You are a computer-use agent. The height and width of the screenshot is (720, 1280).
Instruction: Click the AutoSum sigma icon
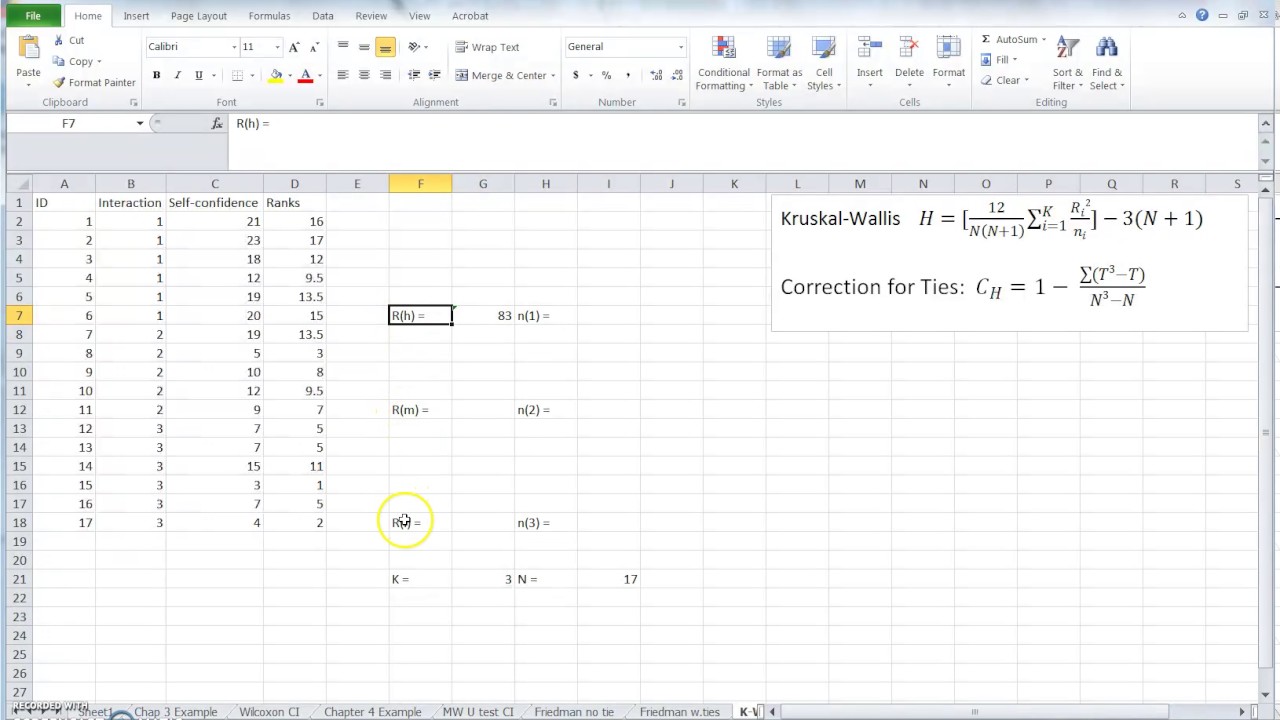click(986, 39)
